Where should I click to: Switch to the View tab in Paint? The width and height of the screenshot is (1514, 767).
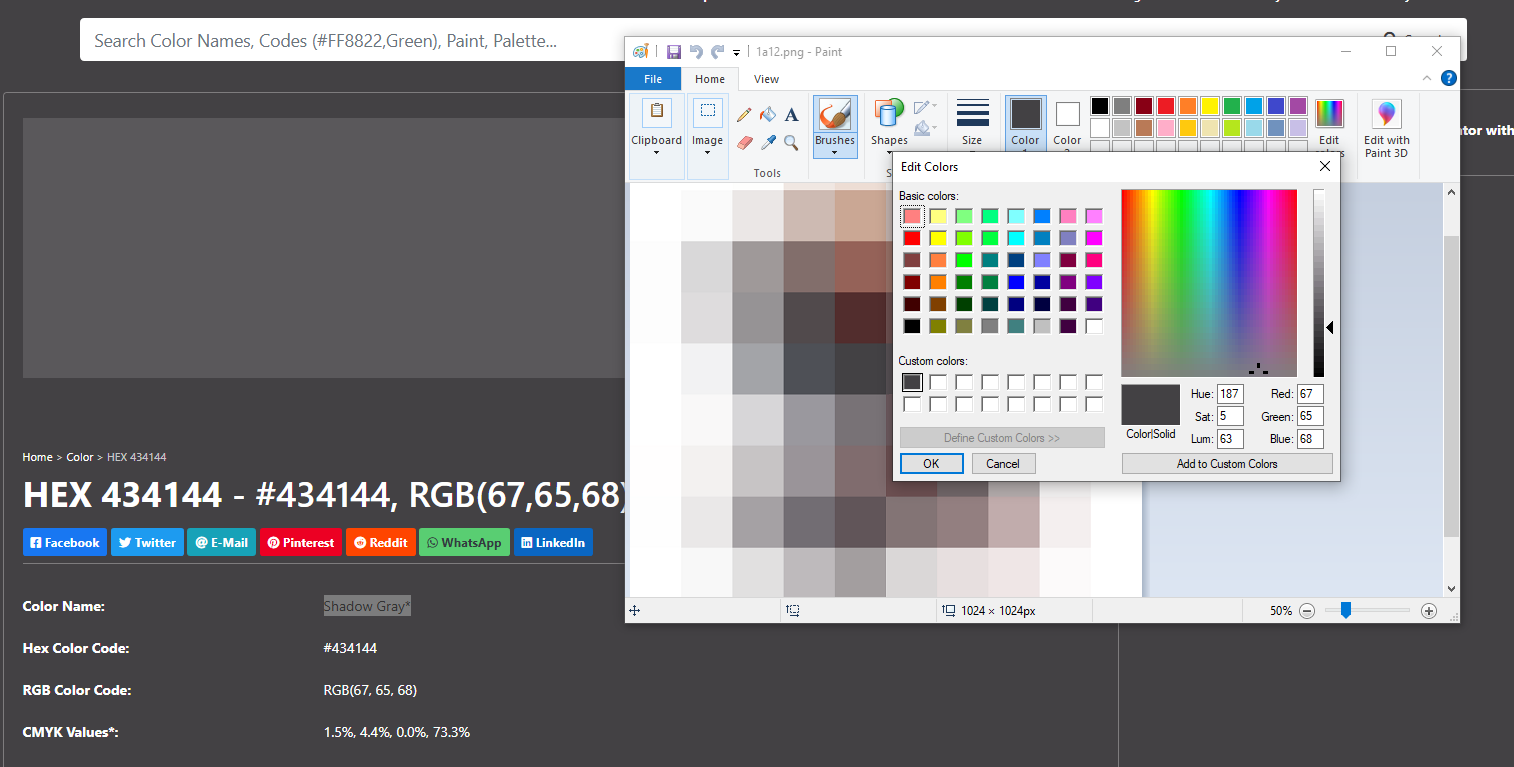767,79
